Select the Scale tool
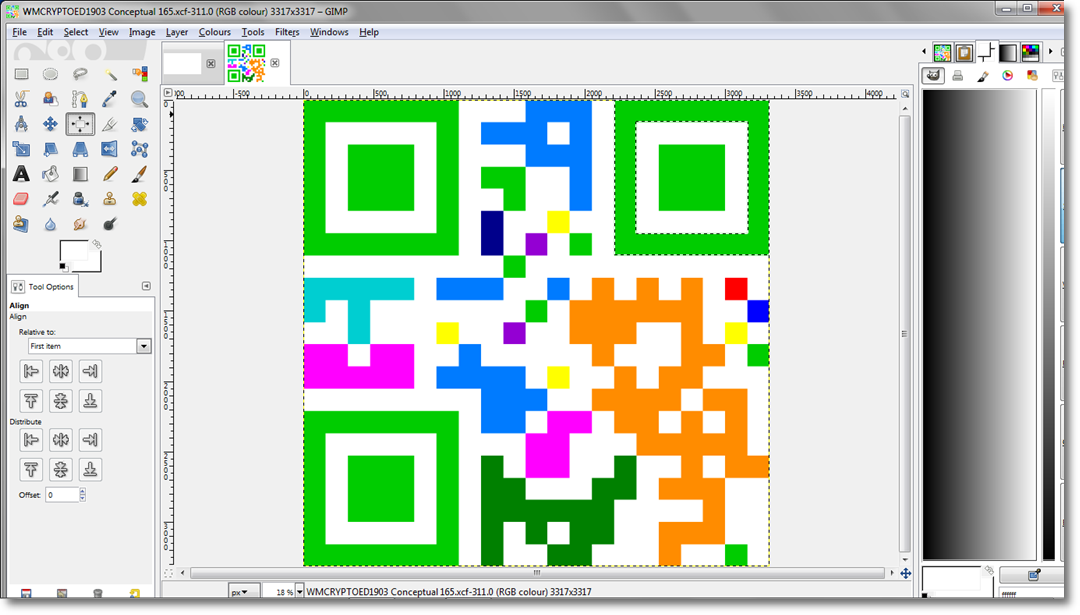 (21, 149)
